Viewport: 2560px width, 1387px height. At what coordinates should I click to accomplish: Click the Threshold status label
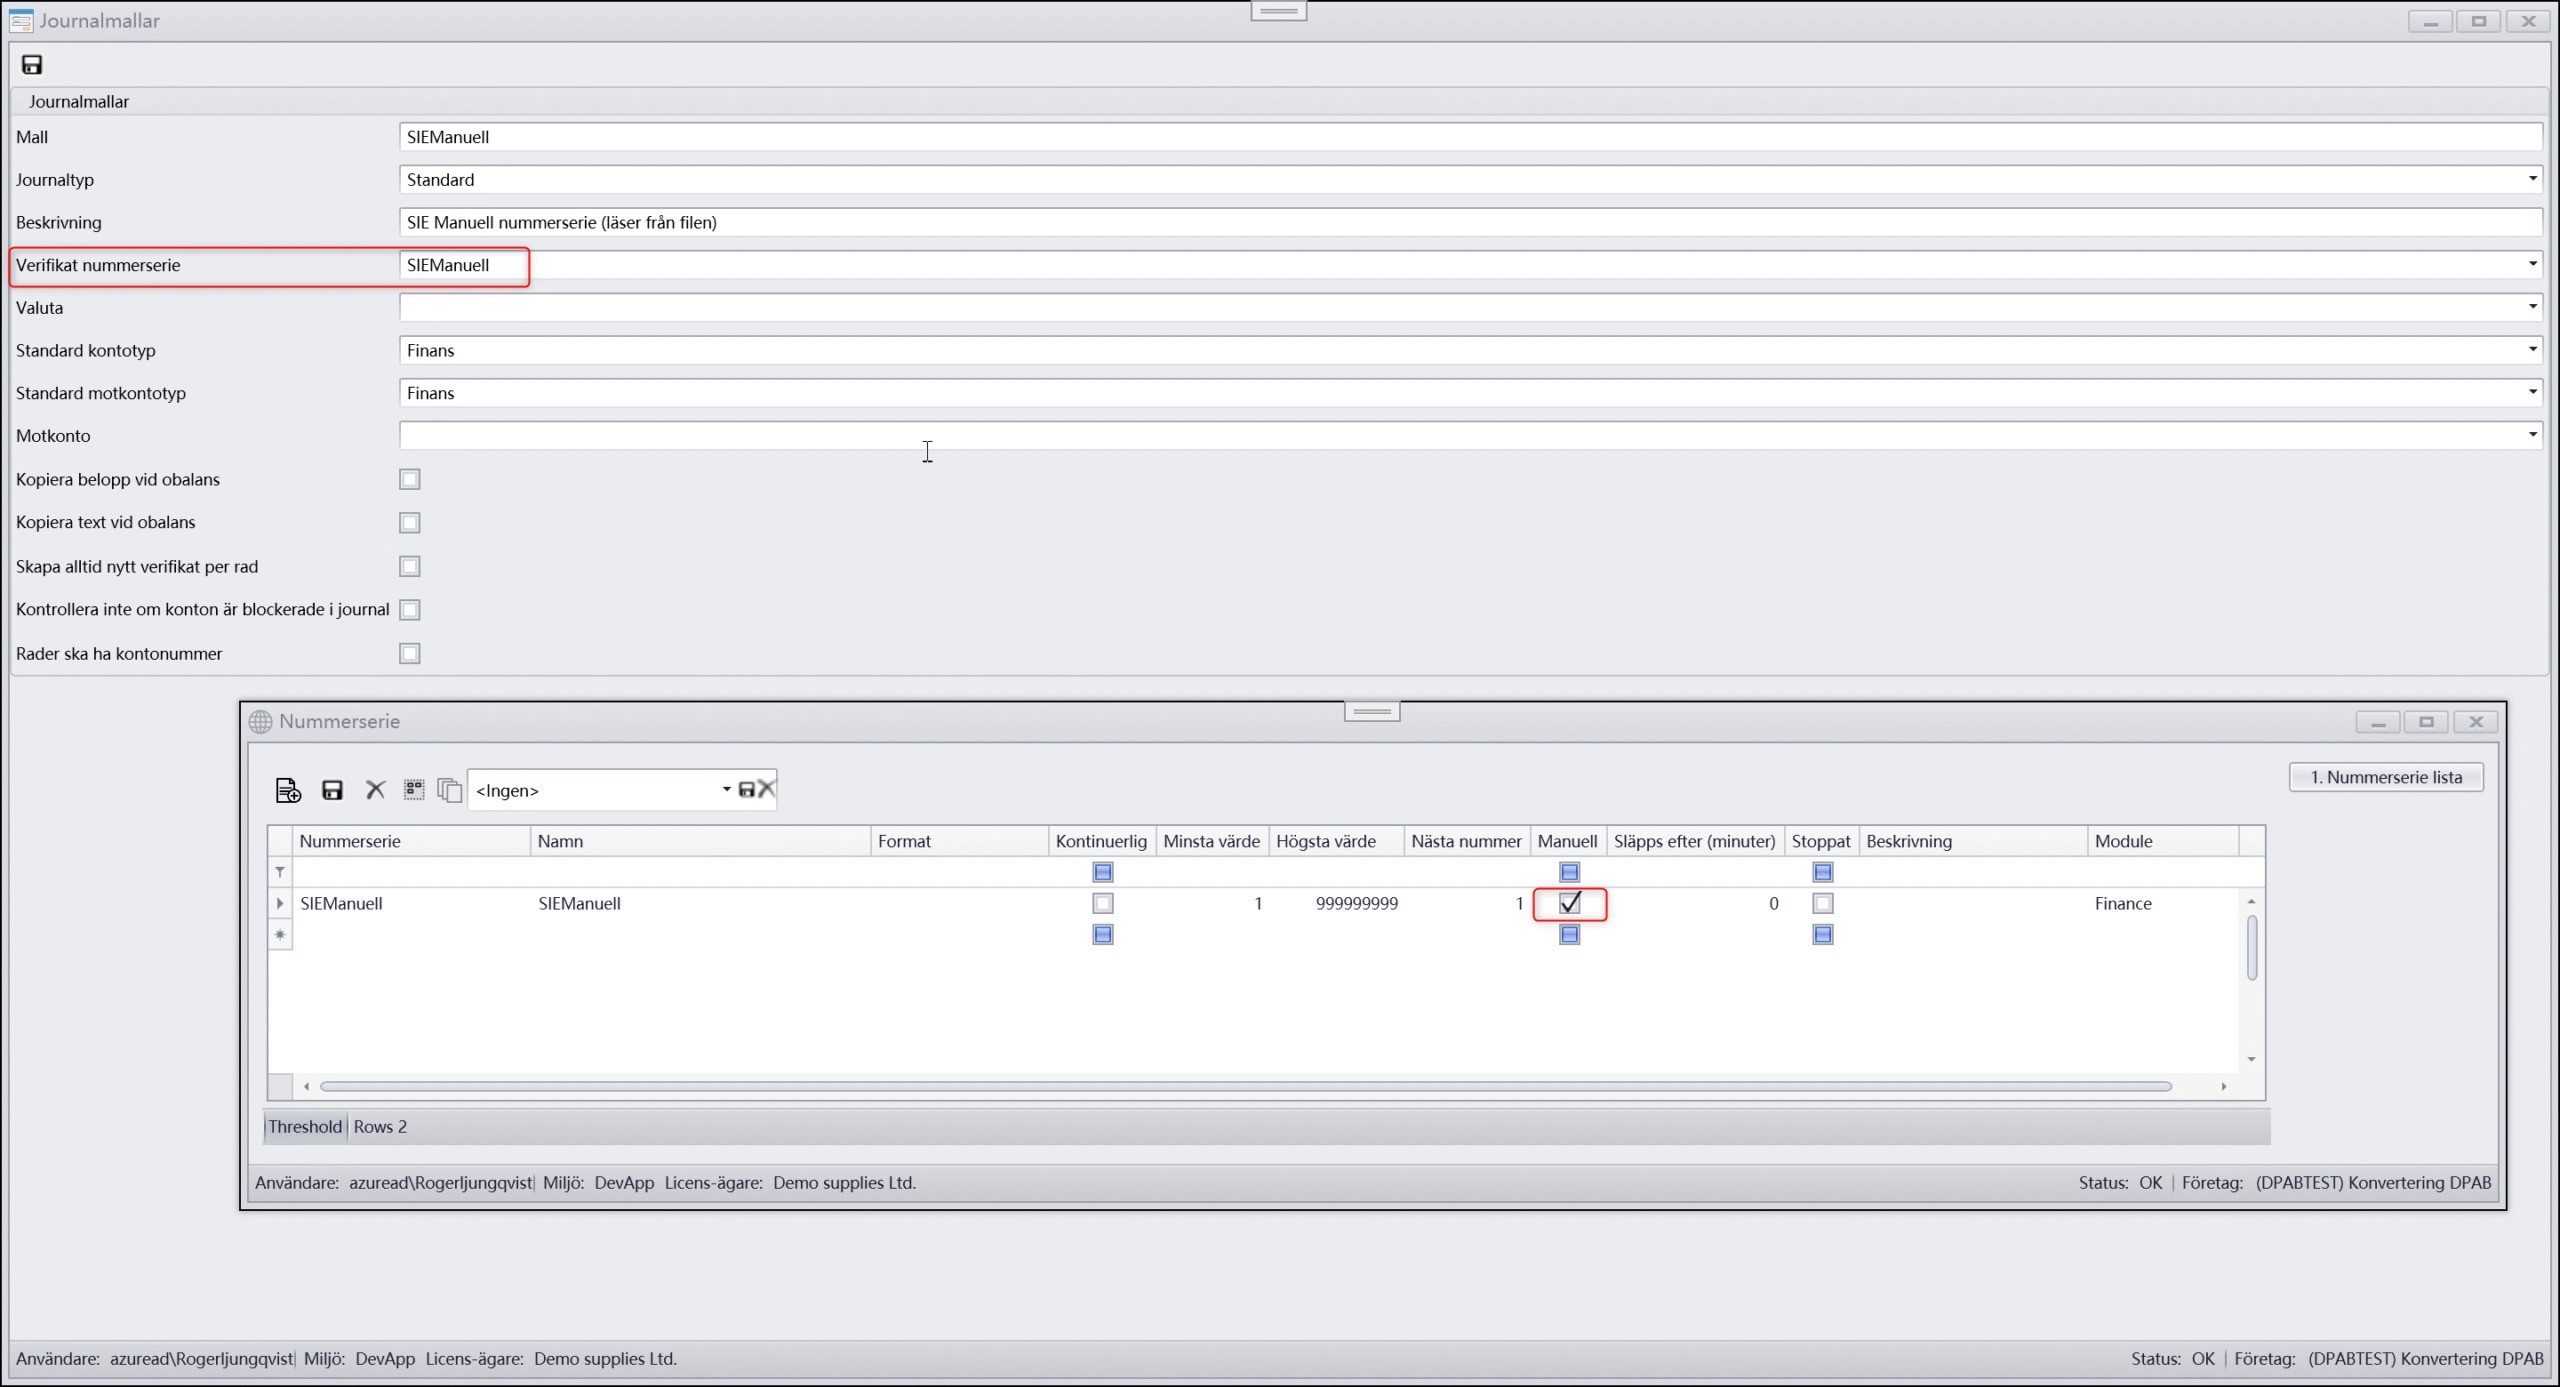point(305,1126)
